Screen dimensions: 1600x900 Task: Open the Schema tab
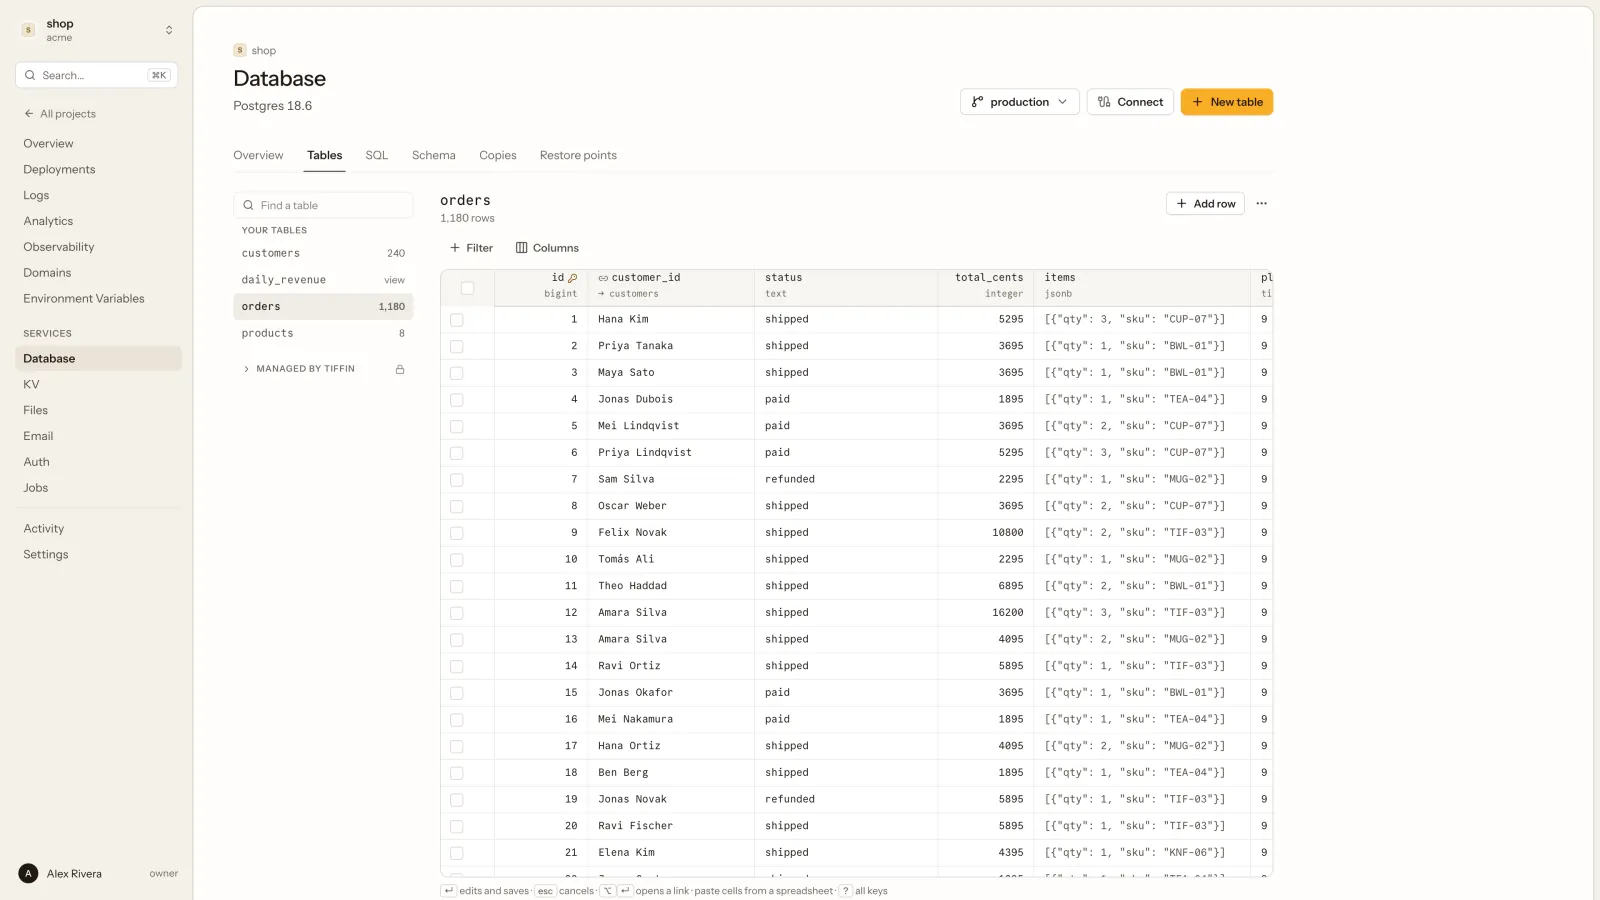(x=433, y=155)
